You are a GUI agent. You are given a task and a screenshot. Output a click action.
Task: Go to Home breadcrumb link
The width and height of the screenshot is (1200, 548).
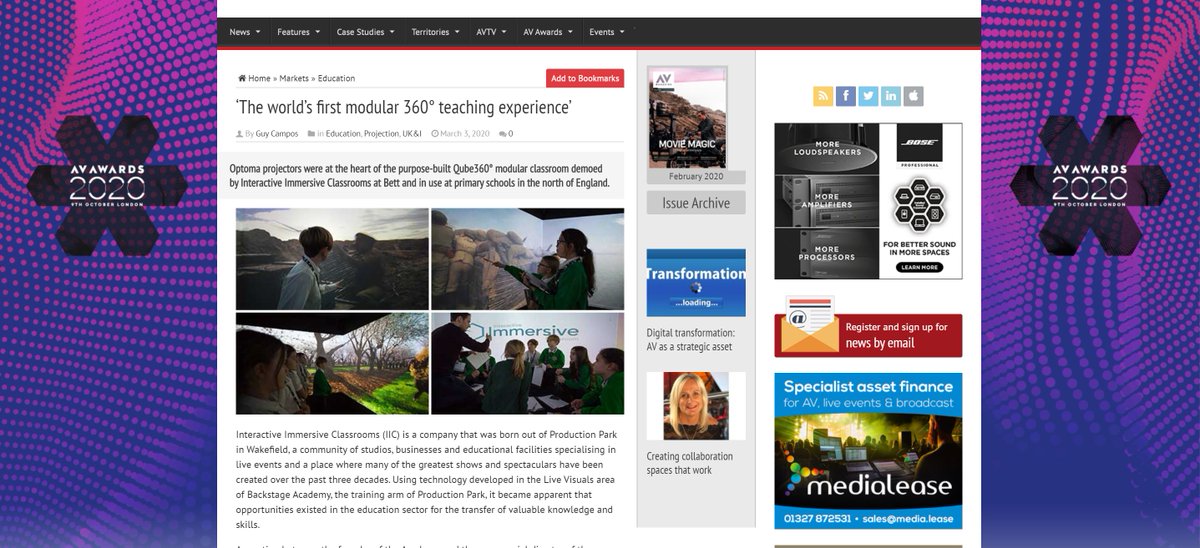[x=259, y=78]
